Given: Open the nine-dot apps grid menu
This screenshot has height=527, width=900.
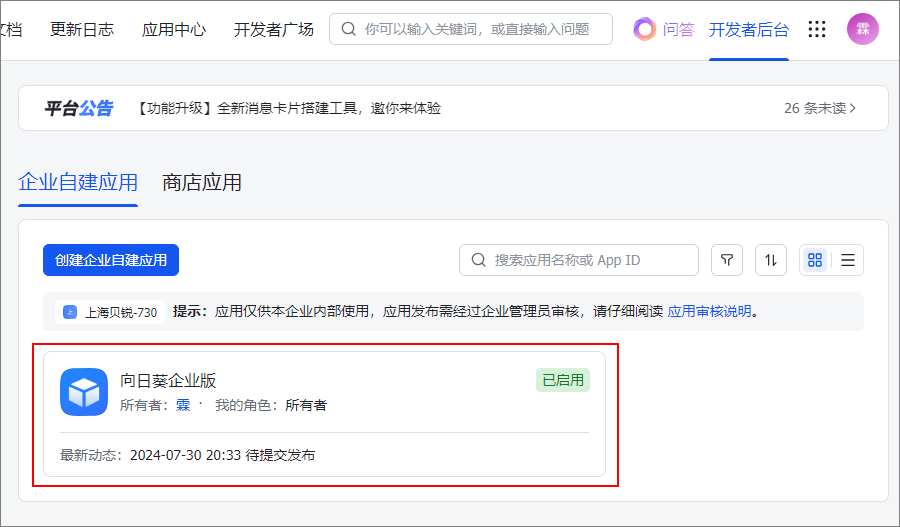Looking at the screenshot, I should [x=817, y=29].
